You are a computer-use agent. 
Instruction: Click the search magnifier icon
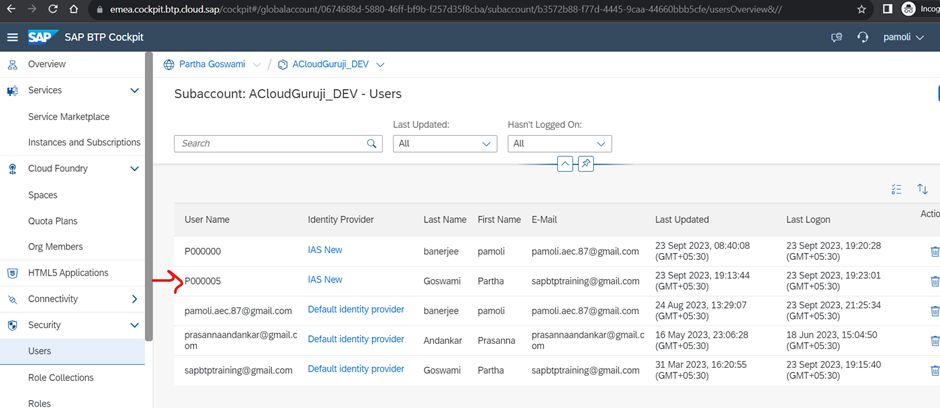(x=372, y=144)
